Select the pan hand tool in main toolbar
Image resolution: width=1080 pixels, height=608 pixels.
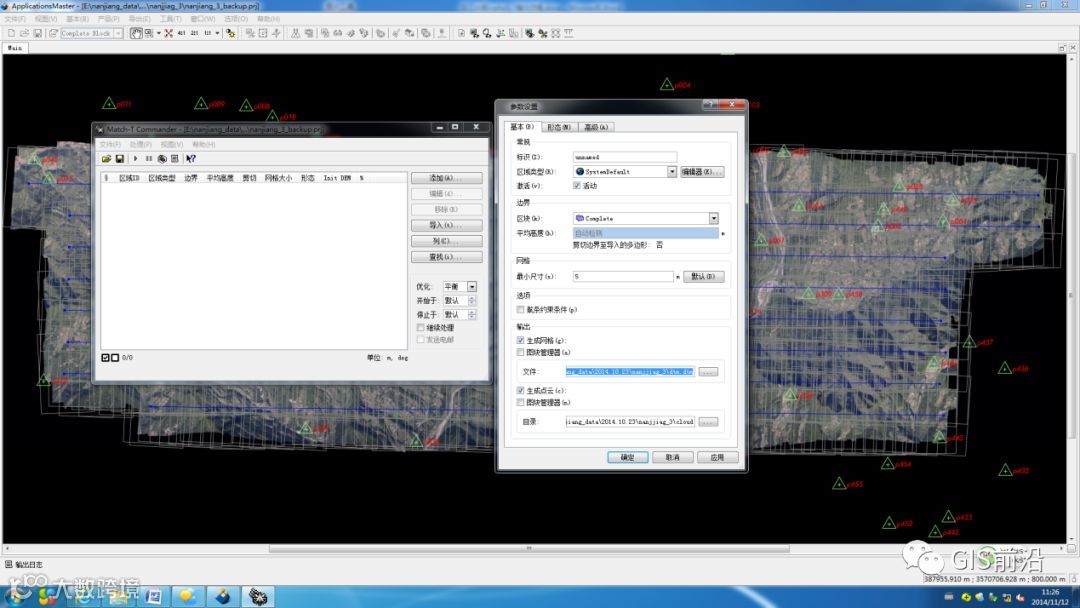136,33
